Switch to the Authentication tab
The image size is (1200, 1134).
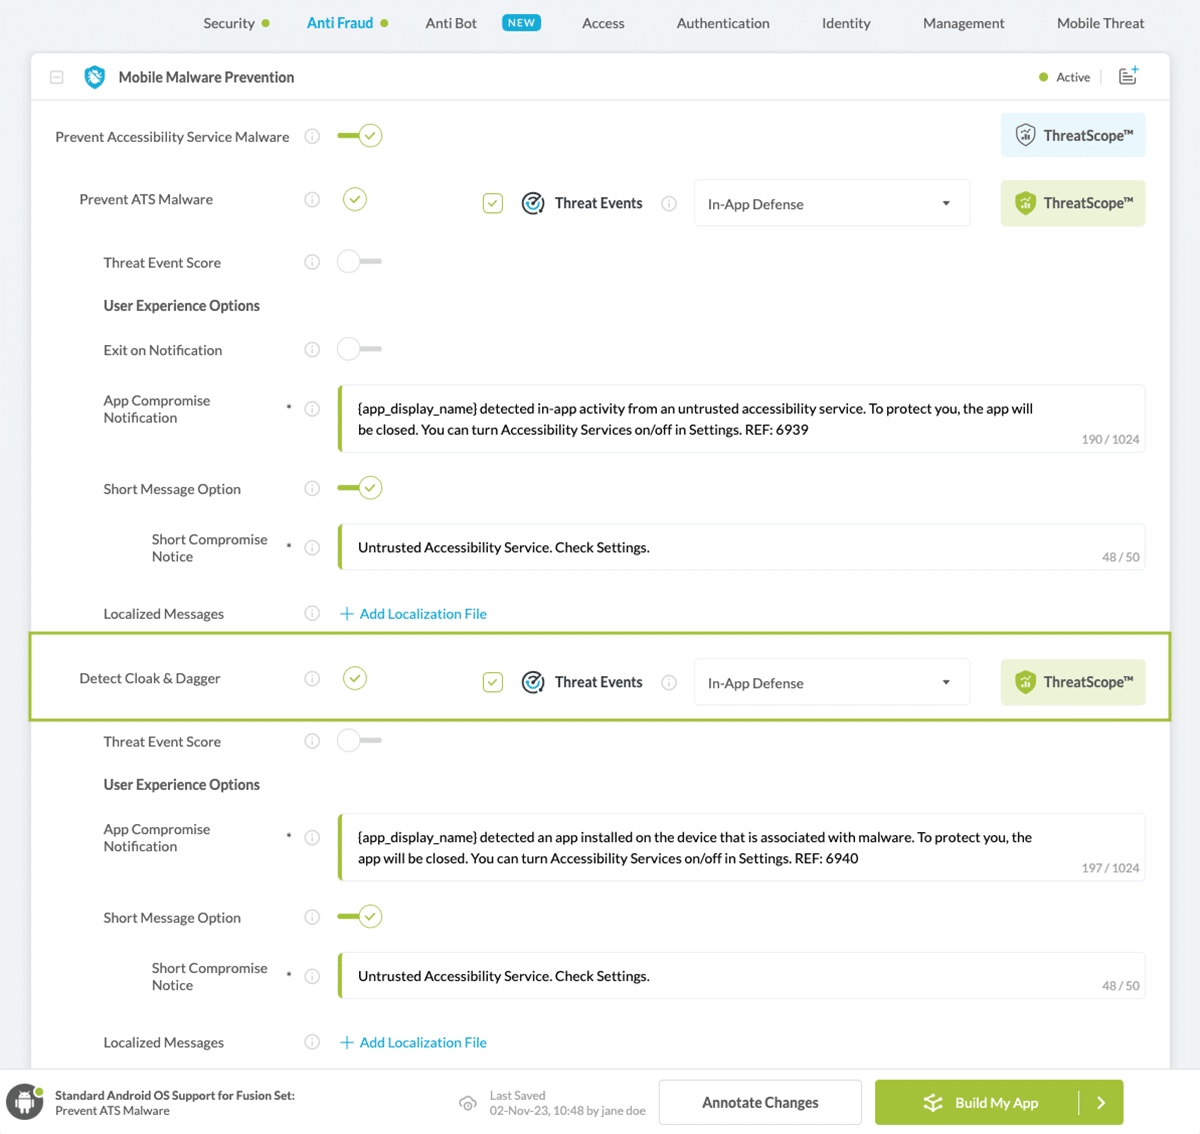click(722, 23)
